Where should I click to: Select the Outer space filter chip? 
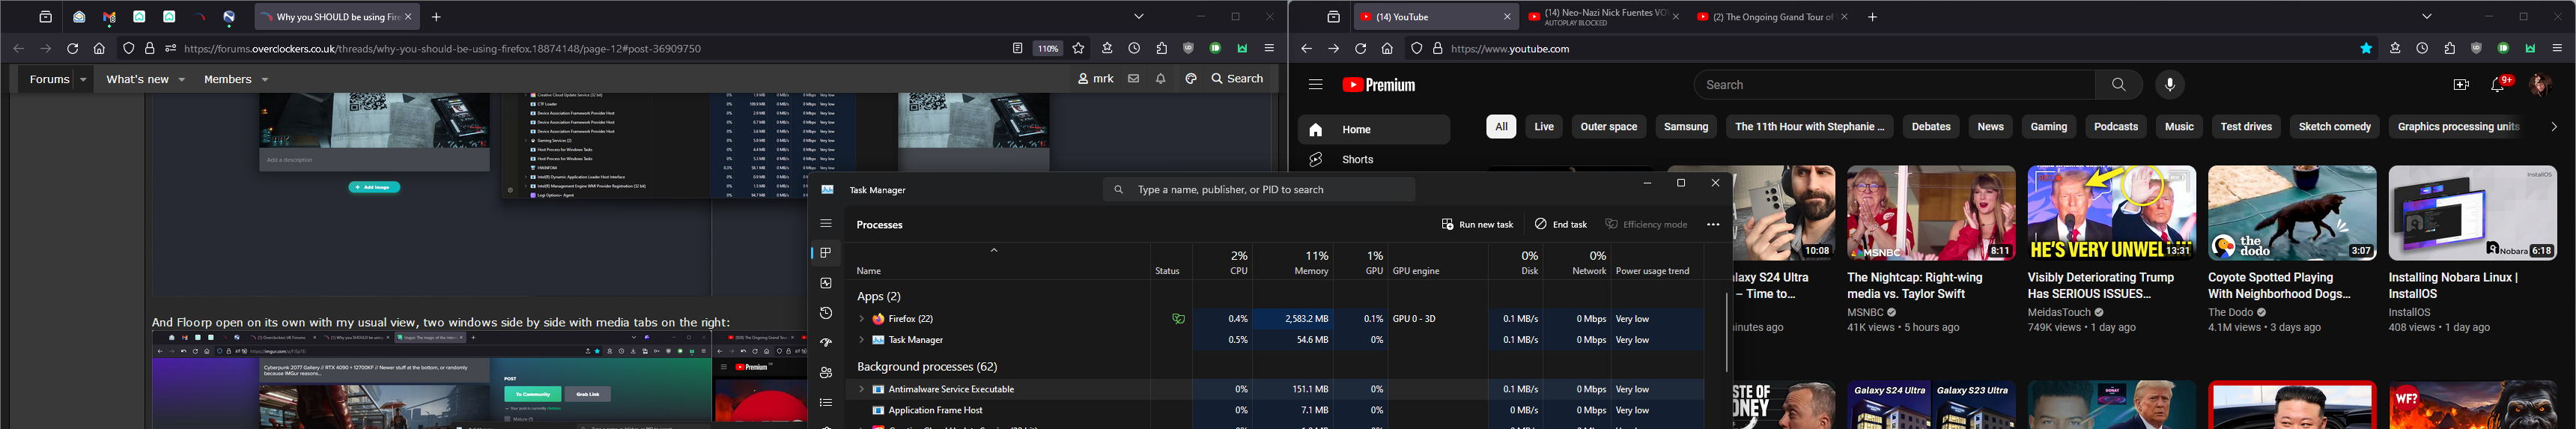[1608, 127]
